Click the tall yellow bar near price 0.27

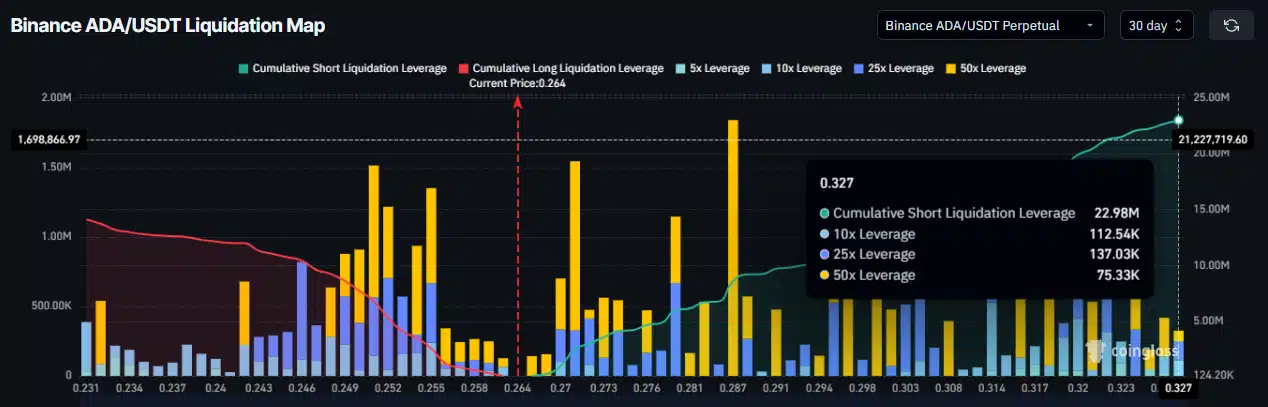tap(575, 240)
